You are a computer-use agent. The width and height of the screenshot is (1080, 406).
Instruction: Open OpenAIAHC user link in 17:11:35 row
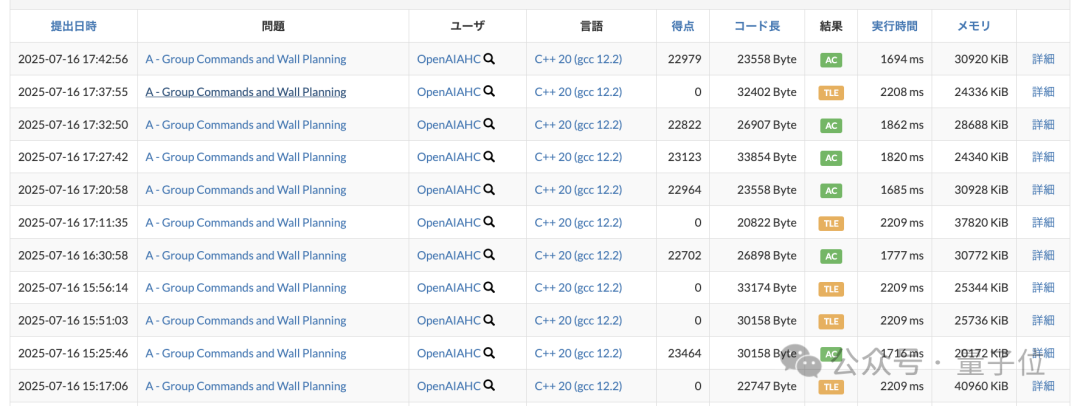click(x=448, y=223)
